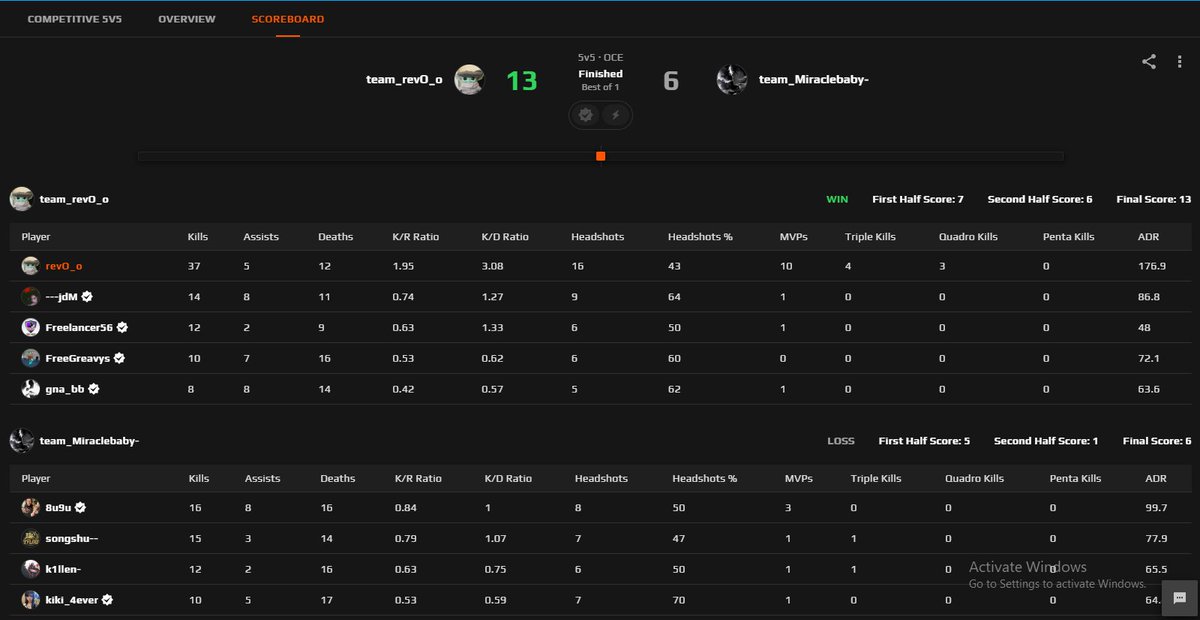This screenshot has width=1200, height=620.
Task: Click songshu-- player avatar icon
Action: [31, 538]
